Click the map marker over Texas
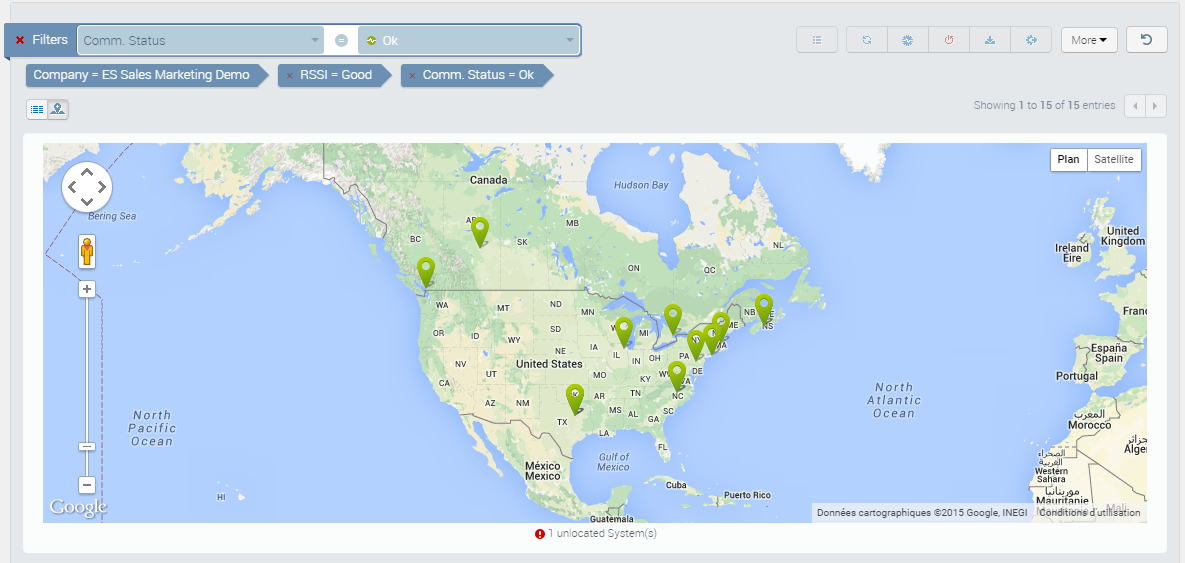Image resolution: width=1185 pixels, height=563 pixels. pyautogui.click(x=576, y=399)
